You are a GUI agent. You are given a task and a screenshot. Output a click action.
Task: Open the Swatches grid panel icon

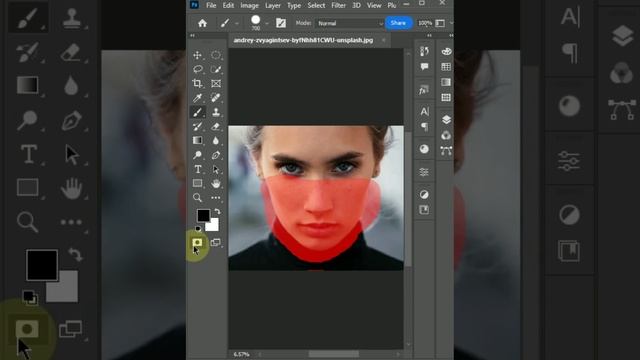click(x=446, y=67)
